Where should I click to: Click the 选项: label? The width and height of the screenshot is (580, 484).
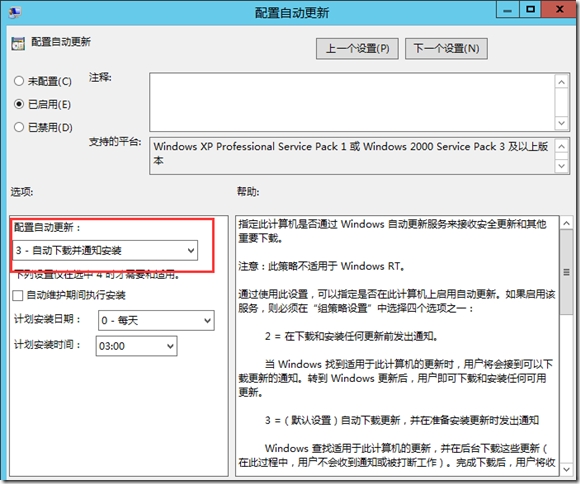click(x=22, y=192)
